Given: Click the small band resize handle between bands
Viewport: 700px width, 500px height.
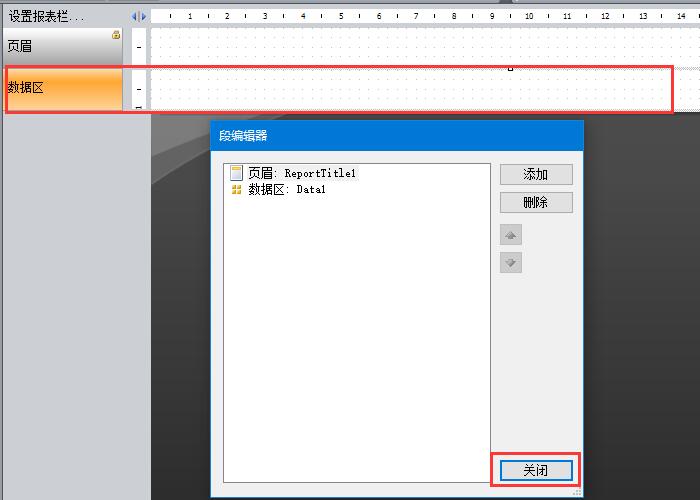Looking at the screenshot, I should pos(511,68).
